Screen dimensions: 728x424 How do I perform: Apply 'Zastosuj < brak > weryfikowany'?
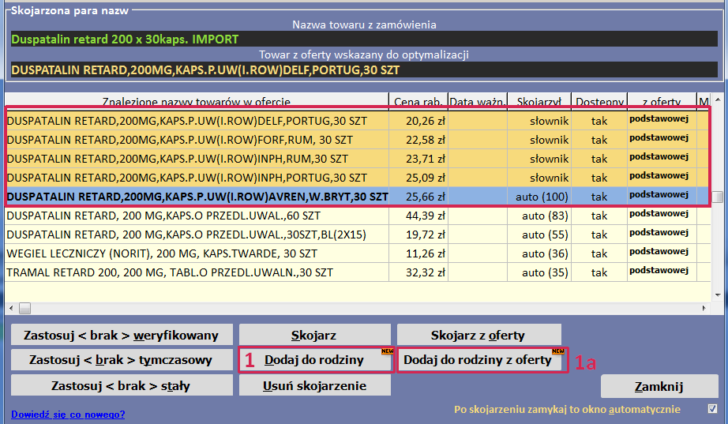click(120, 334)
